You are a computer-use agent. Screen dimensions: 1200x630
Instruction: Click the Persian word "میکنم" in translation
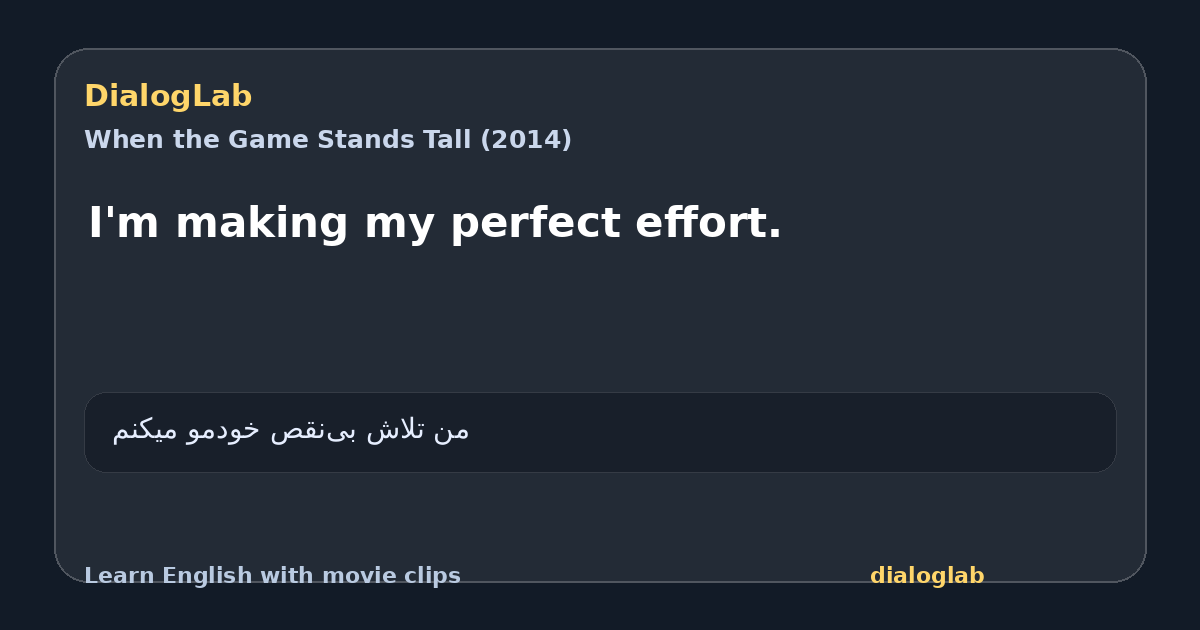(146, 430)
